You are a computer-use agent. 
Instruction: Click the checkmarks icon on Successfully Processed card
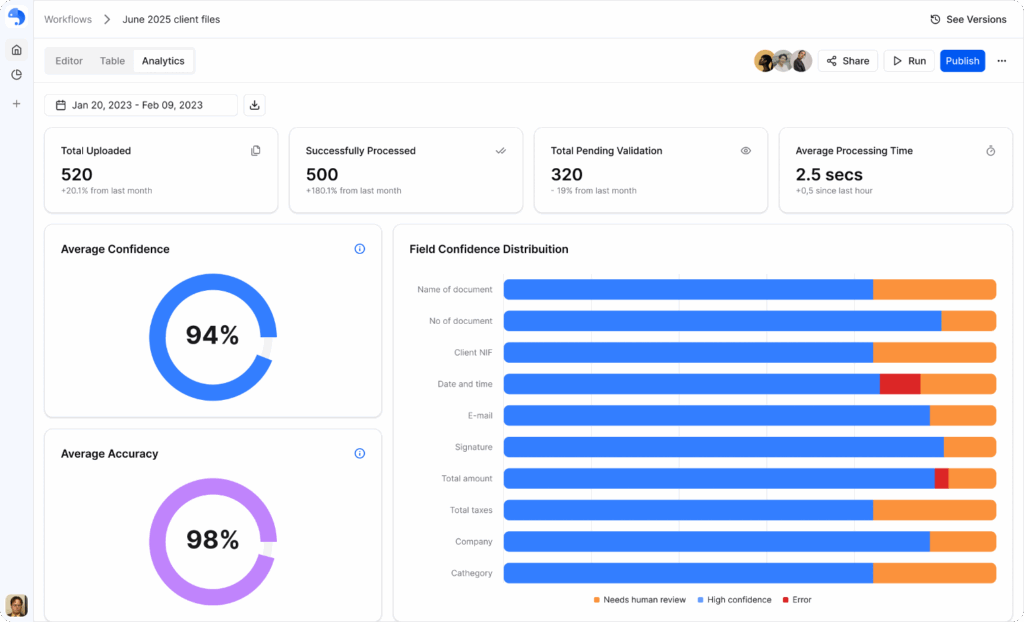[501, 150]
